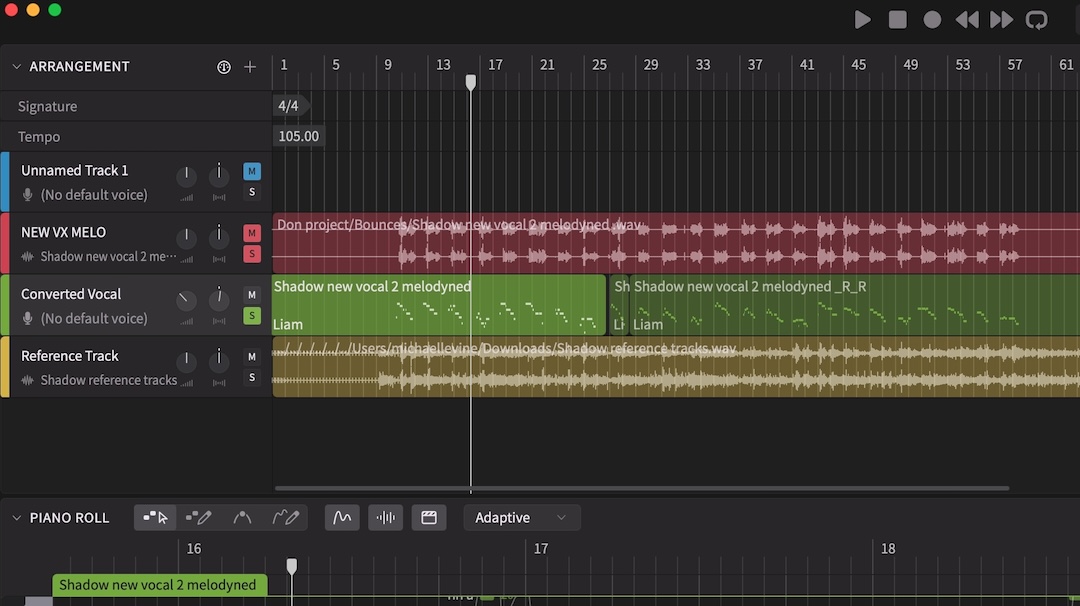Collapse the Piano Roll panel
This screenshot has height=606, width=1080.
coord(16,518)
